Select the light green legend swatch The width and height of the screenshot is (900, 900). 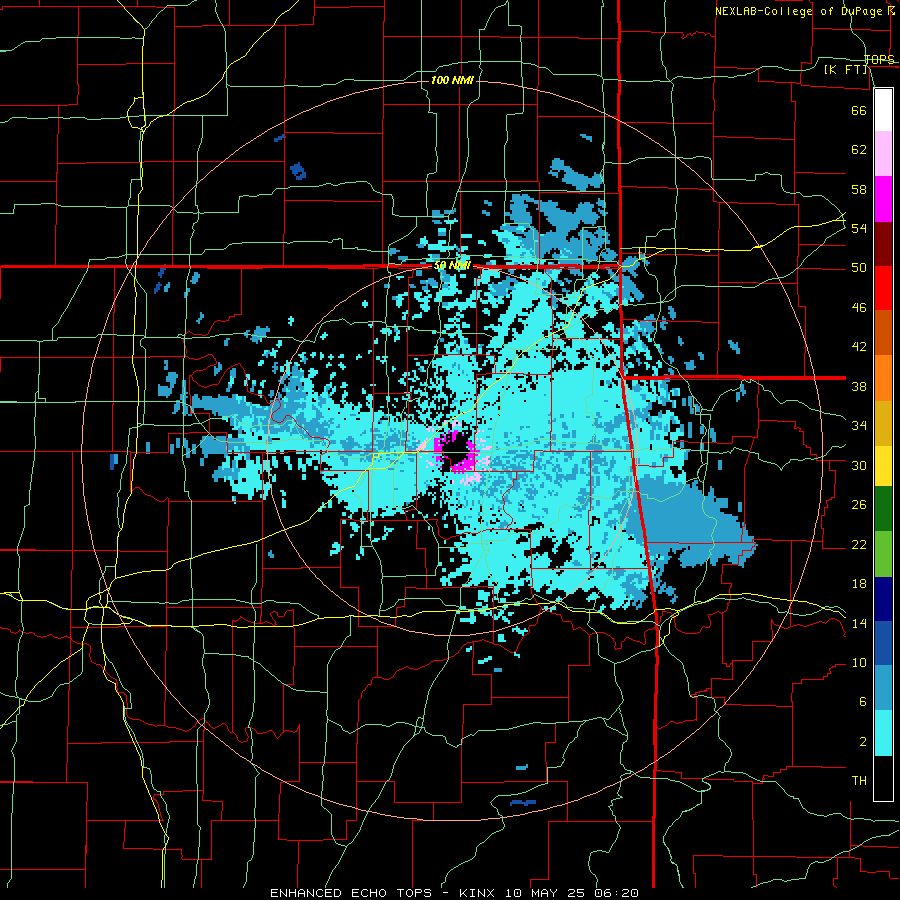click(883, 554)
